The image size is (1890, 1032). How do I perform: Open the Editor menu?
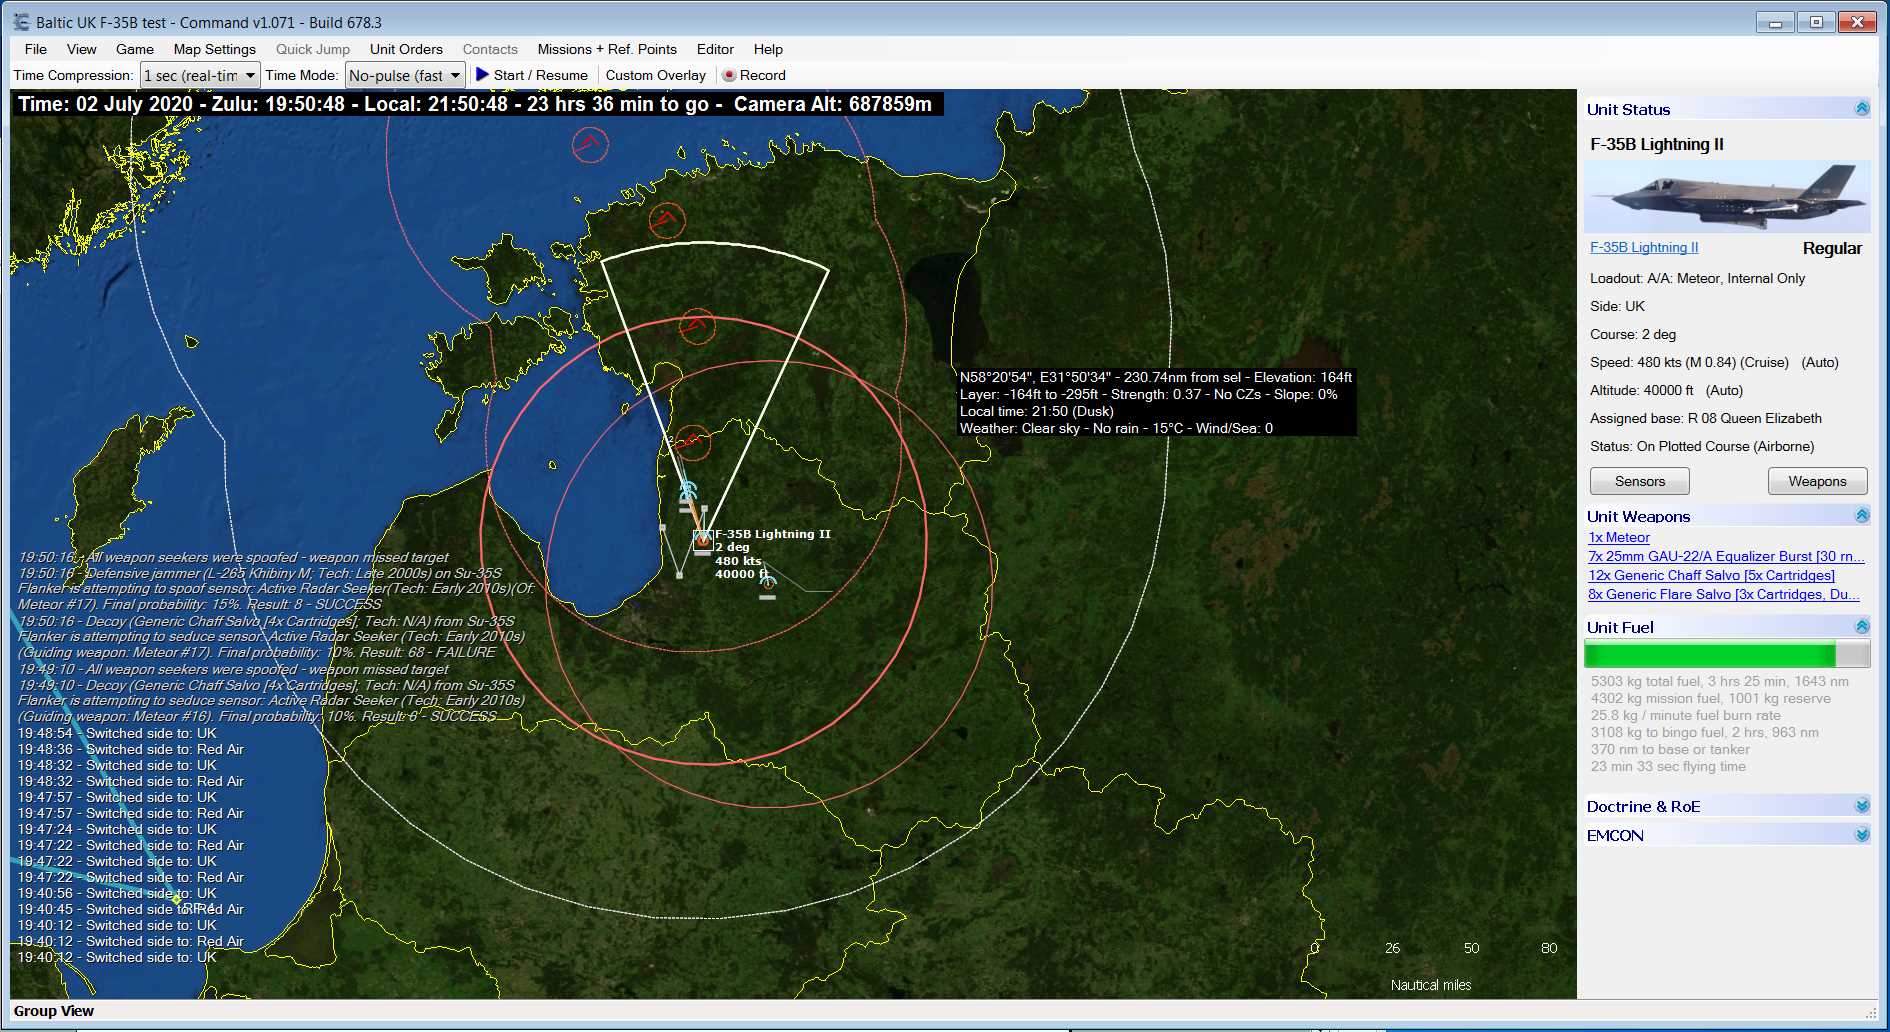pos(715,49)
